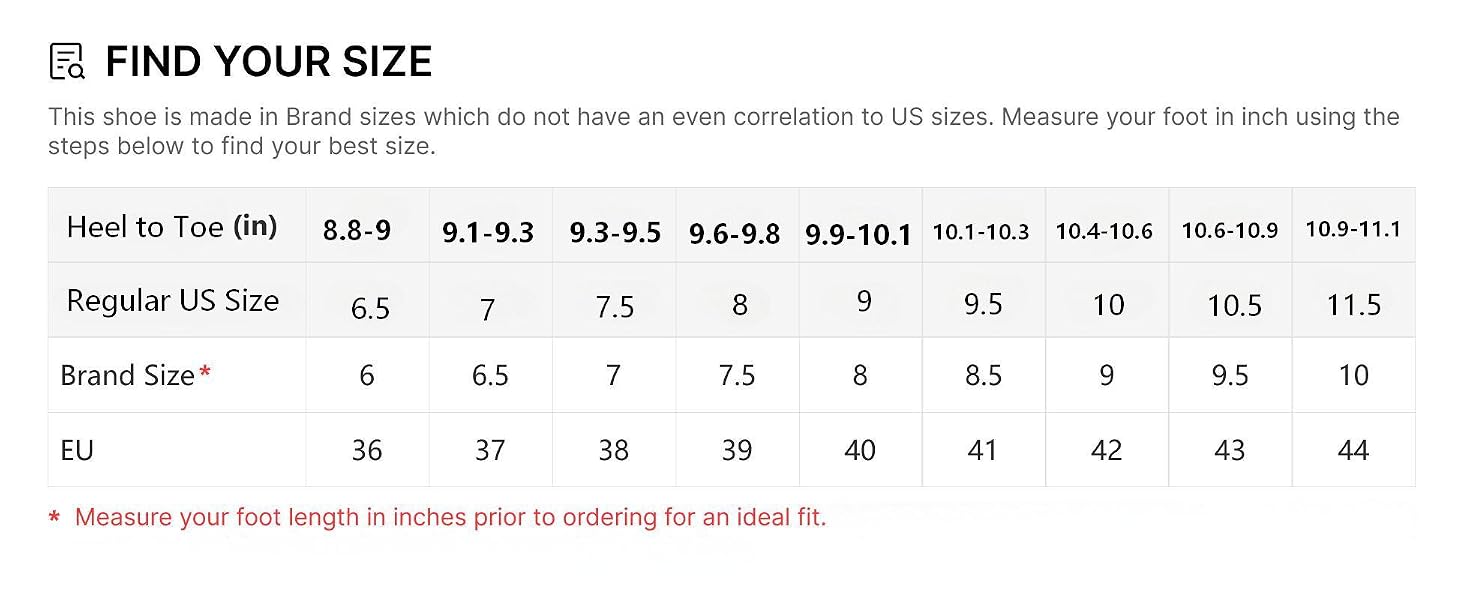Click the red asterisk beside Brand Size
The image size is (1464, 600).
(205, 372)
